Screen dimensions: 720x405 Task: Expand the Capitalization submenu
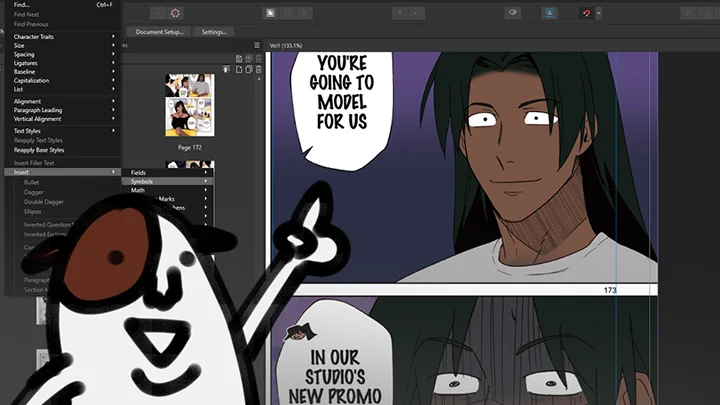pyautogui.click(x=63, y=80)
